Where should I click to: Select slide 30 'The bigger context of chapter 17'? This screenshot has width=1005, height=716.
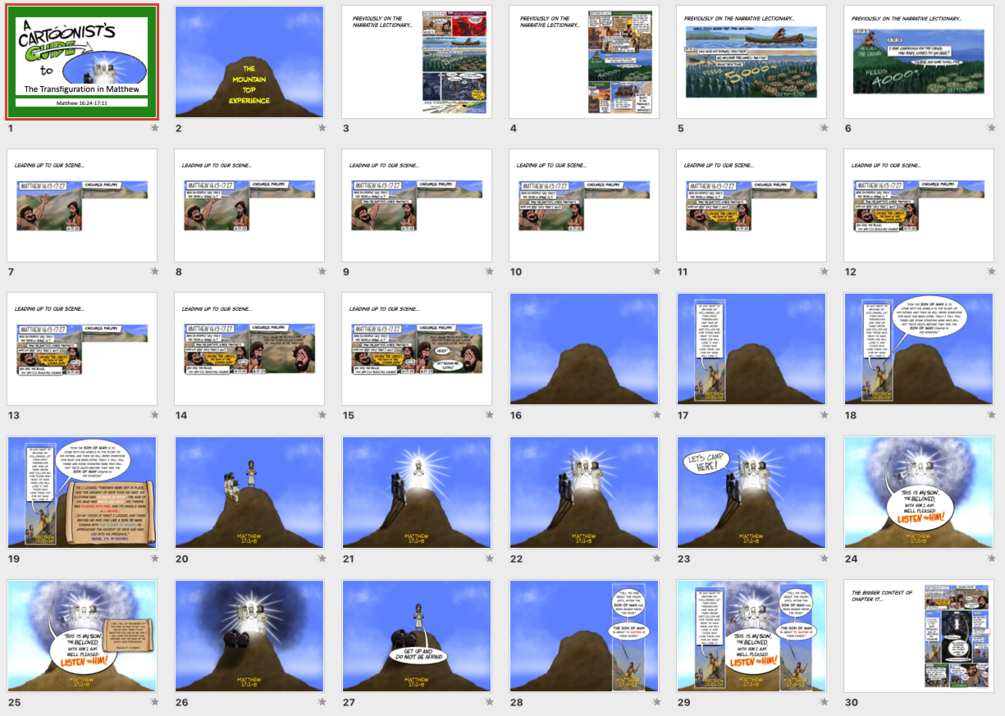point(918,636)
